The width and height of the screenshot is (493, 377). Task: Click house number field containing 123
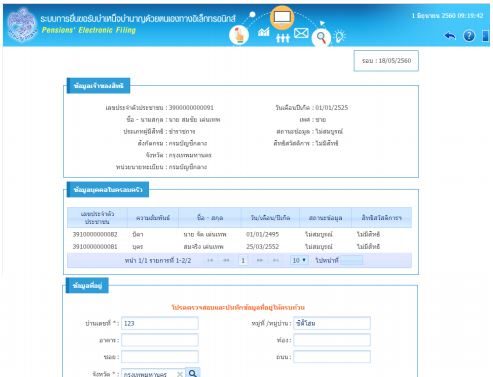pos(160,323)
